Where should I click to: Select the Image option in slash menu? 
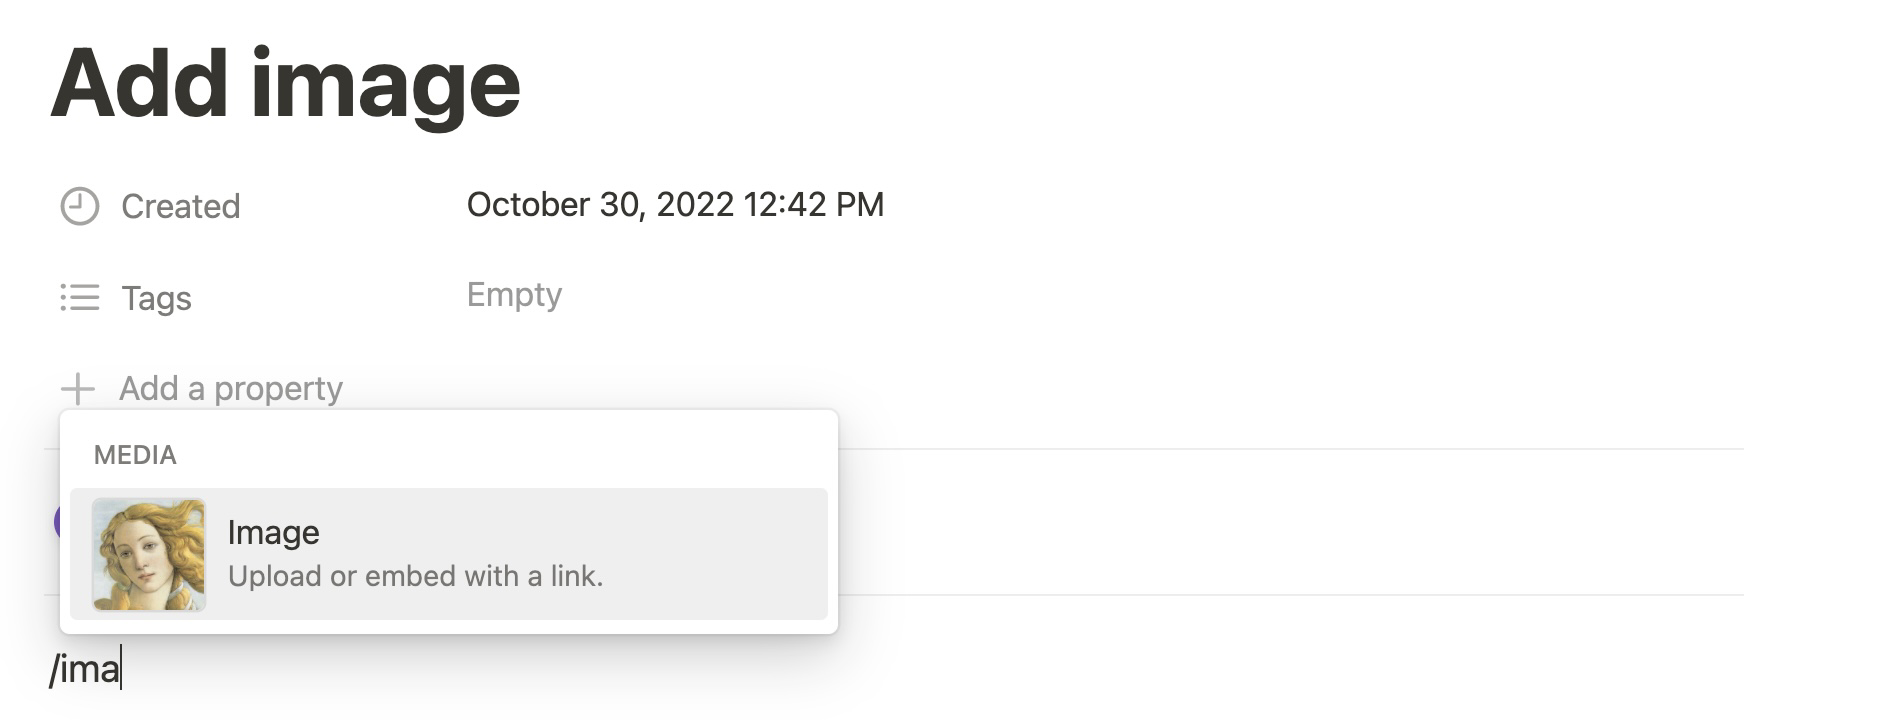[x=448, y=554]
